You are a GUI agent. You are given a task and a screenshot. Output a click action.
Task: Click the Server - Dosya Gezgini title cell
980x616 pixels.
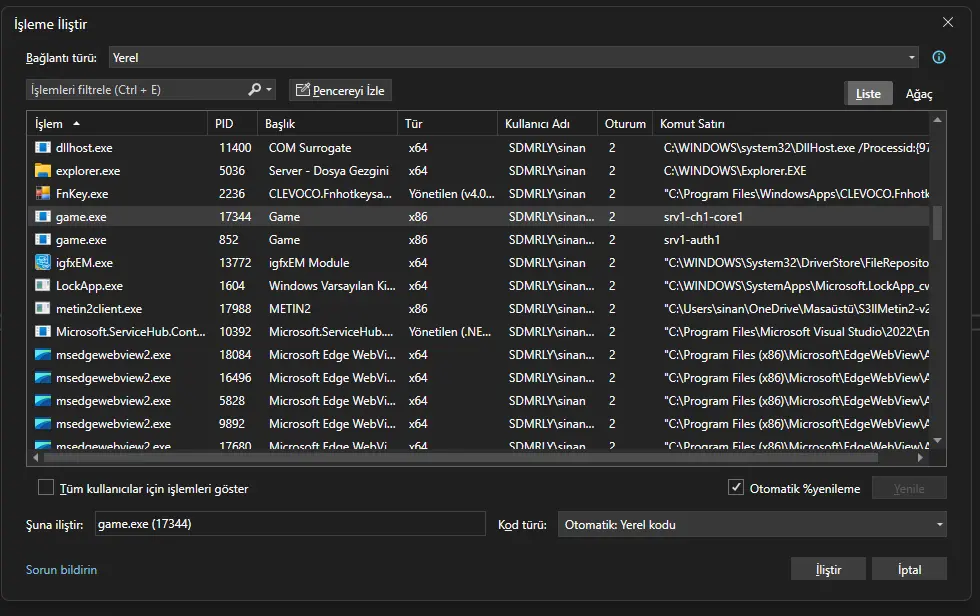329,171
